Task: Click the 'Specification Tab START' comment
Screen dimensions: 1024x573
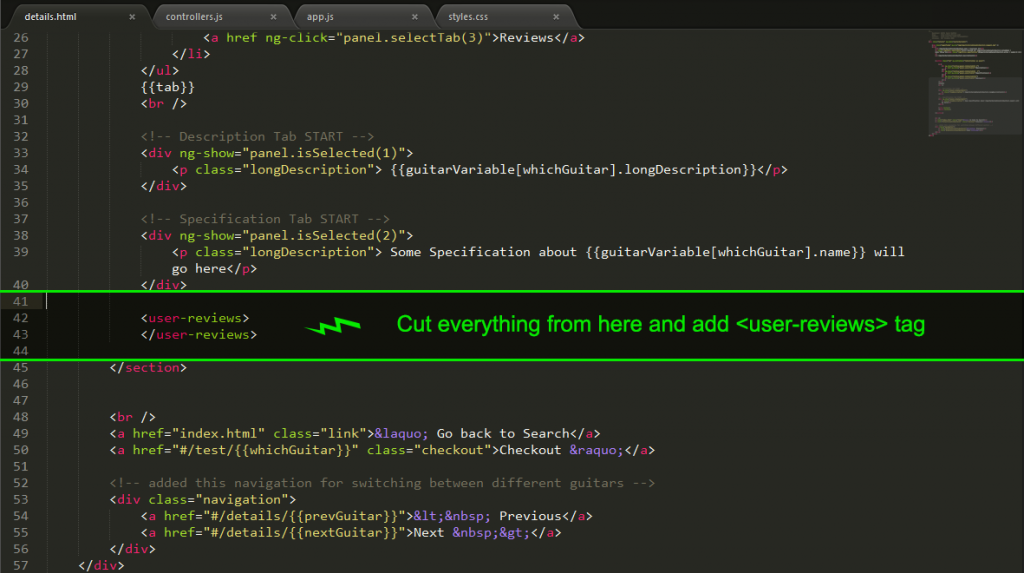Action: pyautogui.click(x=265, y=219)
